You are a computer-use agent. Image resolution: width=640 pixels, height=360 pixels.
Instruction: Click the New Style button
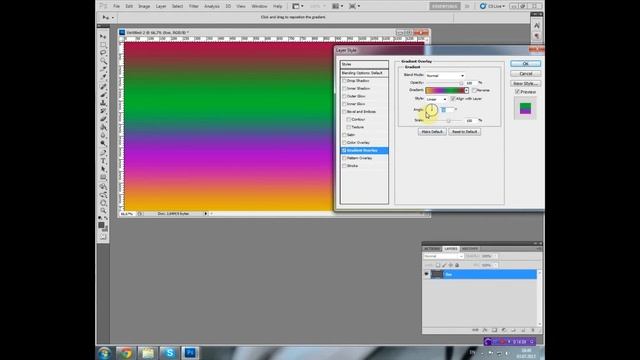(525, 83)
